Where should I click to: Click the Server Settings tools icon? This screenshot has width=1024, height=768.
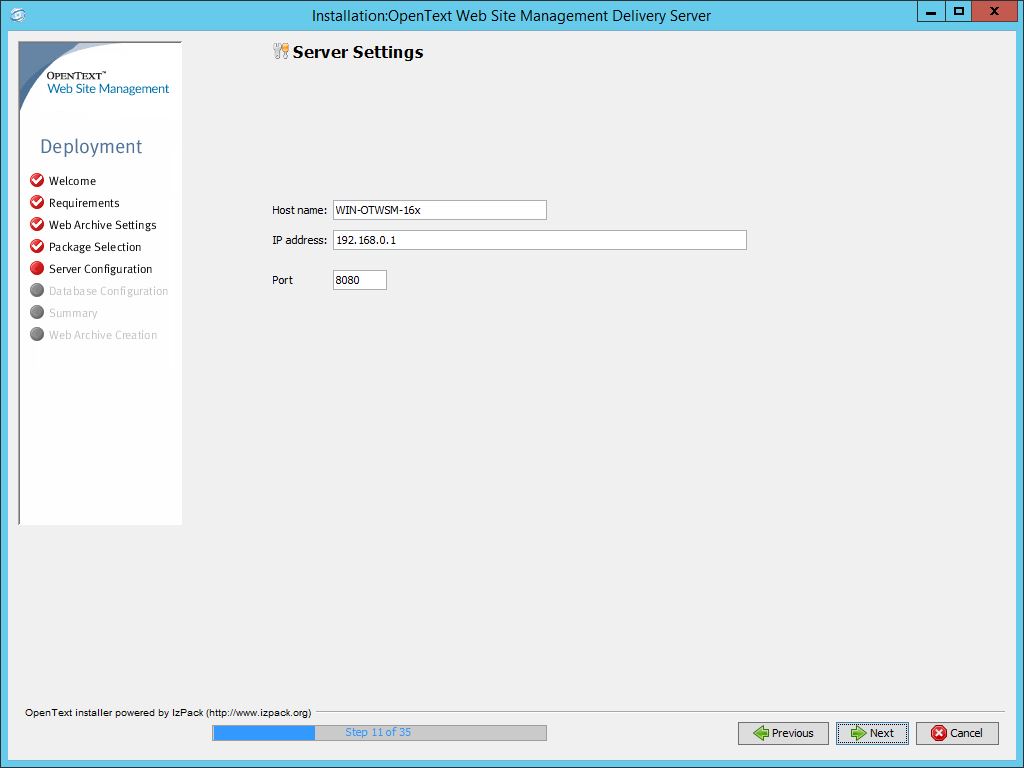pos(281,51)
